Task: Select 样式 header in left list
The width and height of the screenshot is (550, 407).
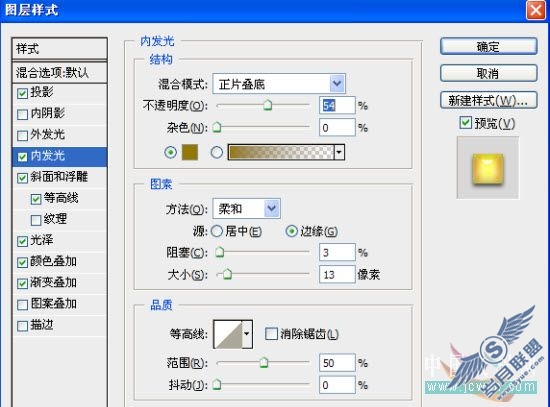Action: (60, 48)
